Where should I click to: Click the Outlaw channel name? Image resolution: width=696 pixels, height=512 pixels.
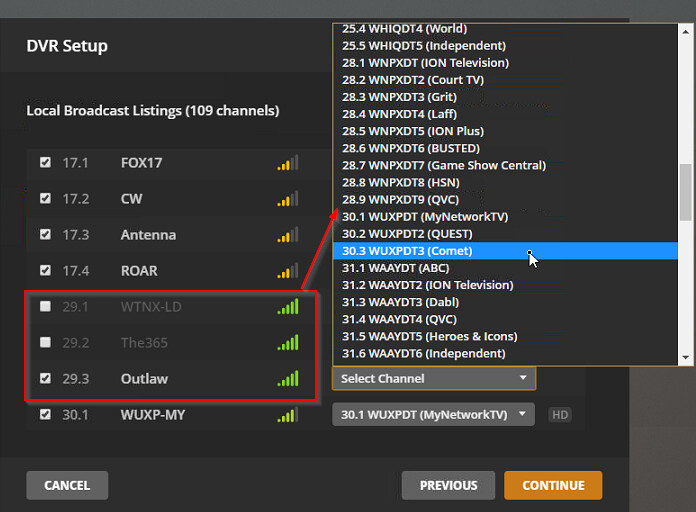pyautogui.click(x=144, y=379)
